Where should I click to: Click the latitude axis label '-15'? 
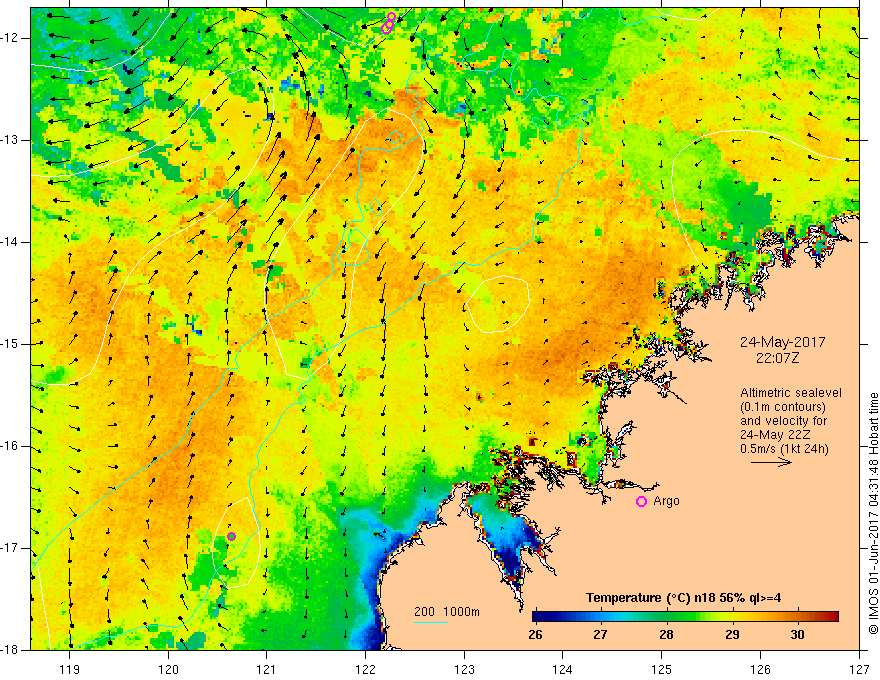(10, 344)
